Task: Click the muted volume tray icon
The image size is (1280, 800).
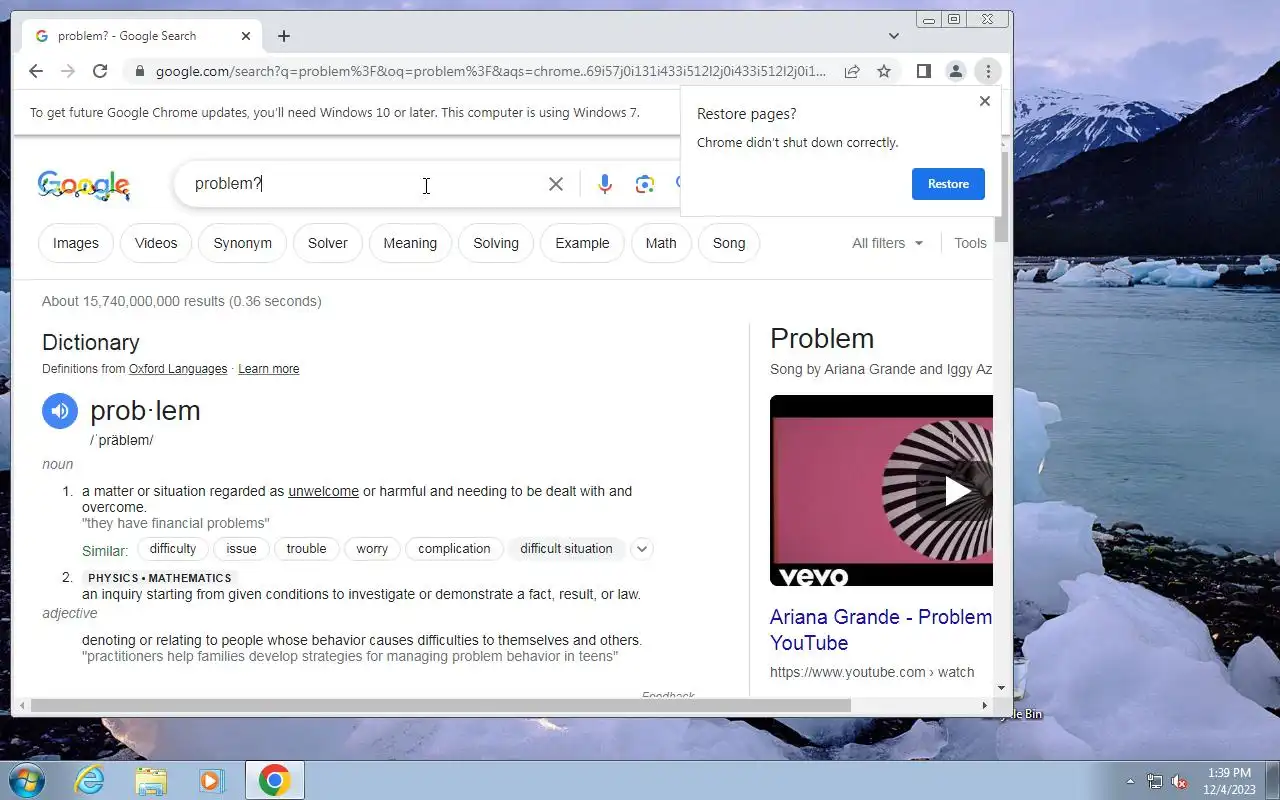Action: pyautogui.click(x=1180, y=781)
